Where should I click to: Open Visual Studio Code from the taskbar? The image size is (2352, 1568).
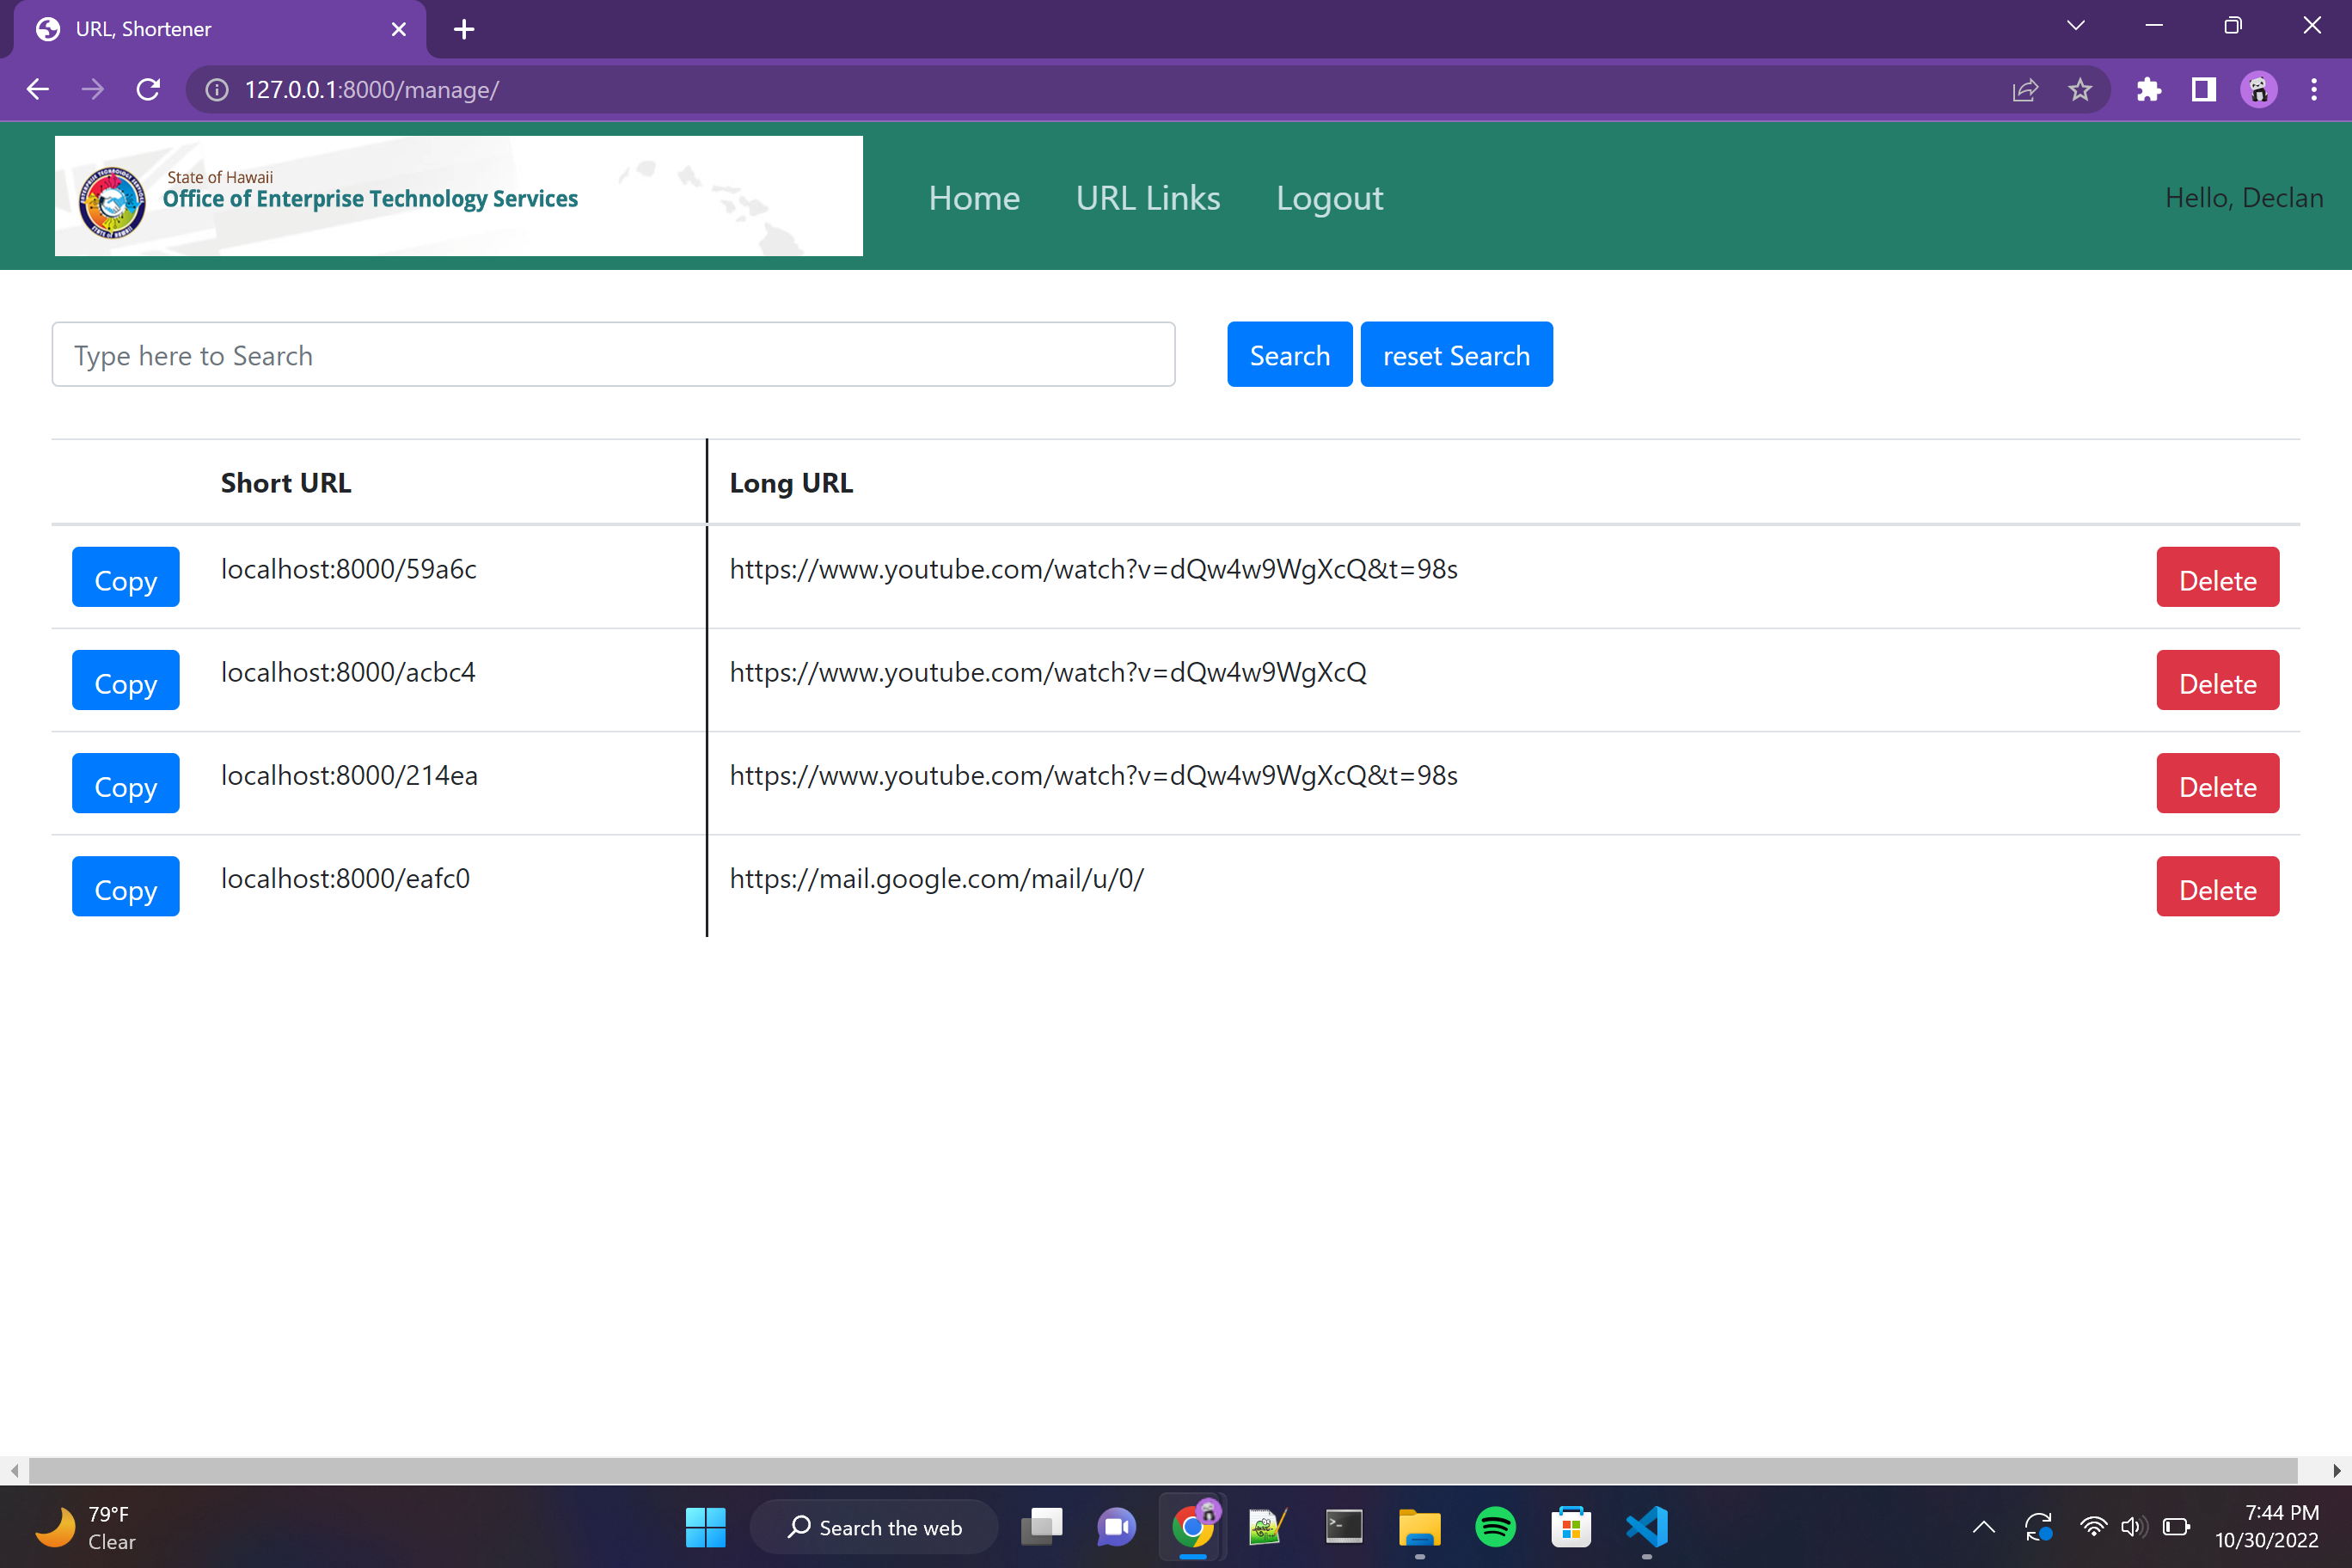coord(1647,1527)
